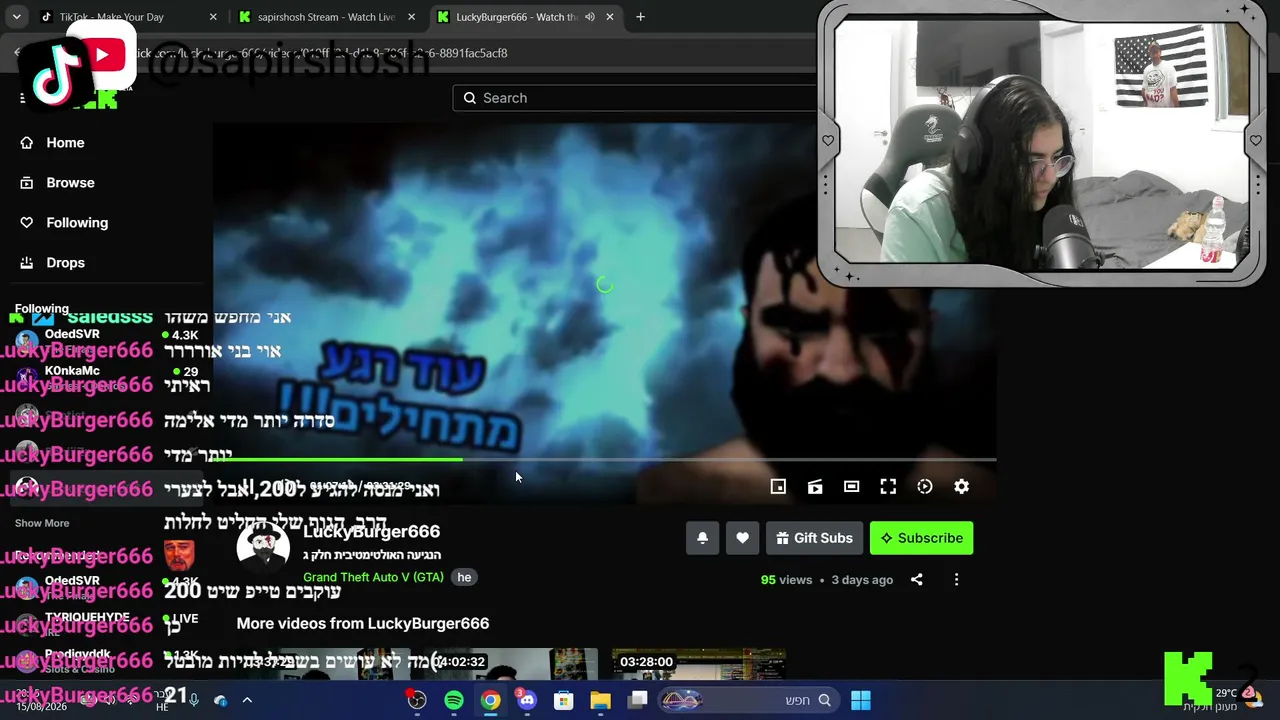Open video player settings gear
1280x720 pixels.
(961, 486)
